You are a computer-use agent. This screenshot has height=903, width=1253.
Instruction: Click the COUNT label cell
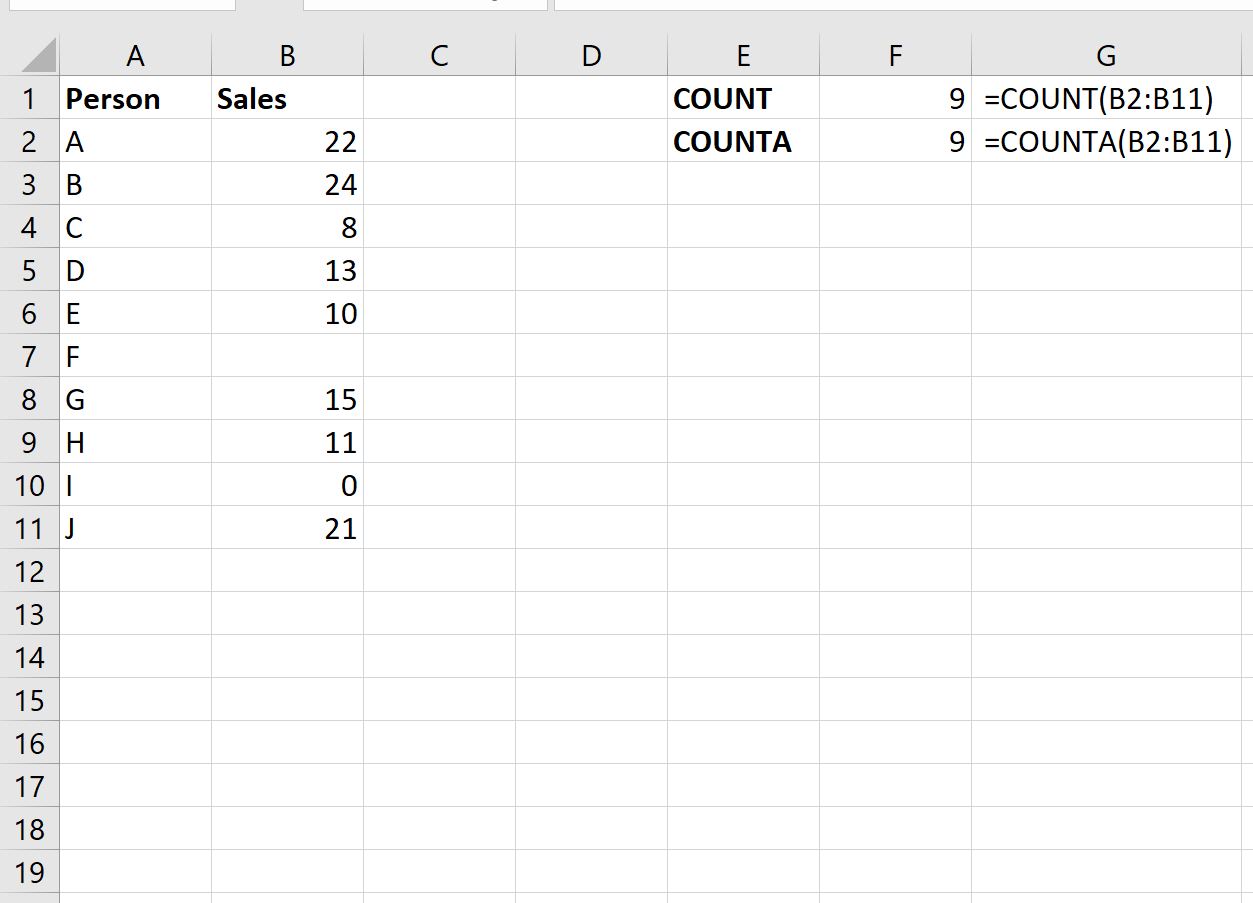743,99
